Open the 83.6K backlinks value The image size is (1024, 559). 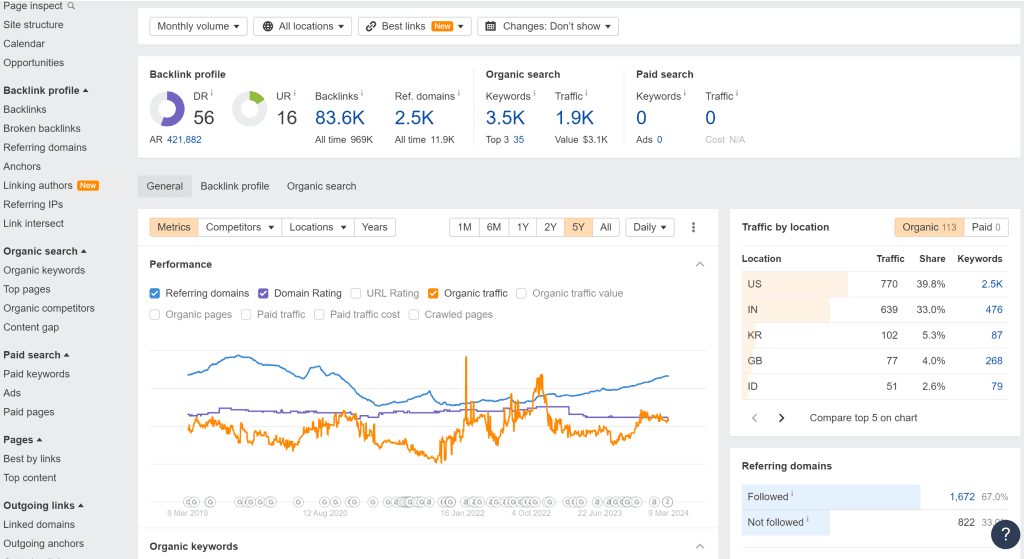point(340,118)
